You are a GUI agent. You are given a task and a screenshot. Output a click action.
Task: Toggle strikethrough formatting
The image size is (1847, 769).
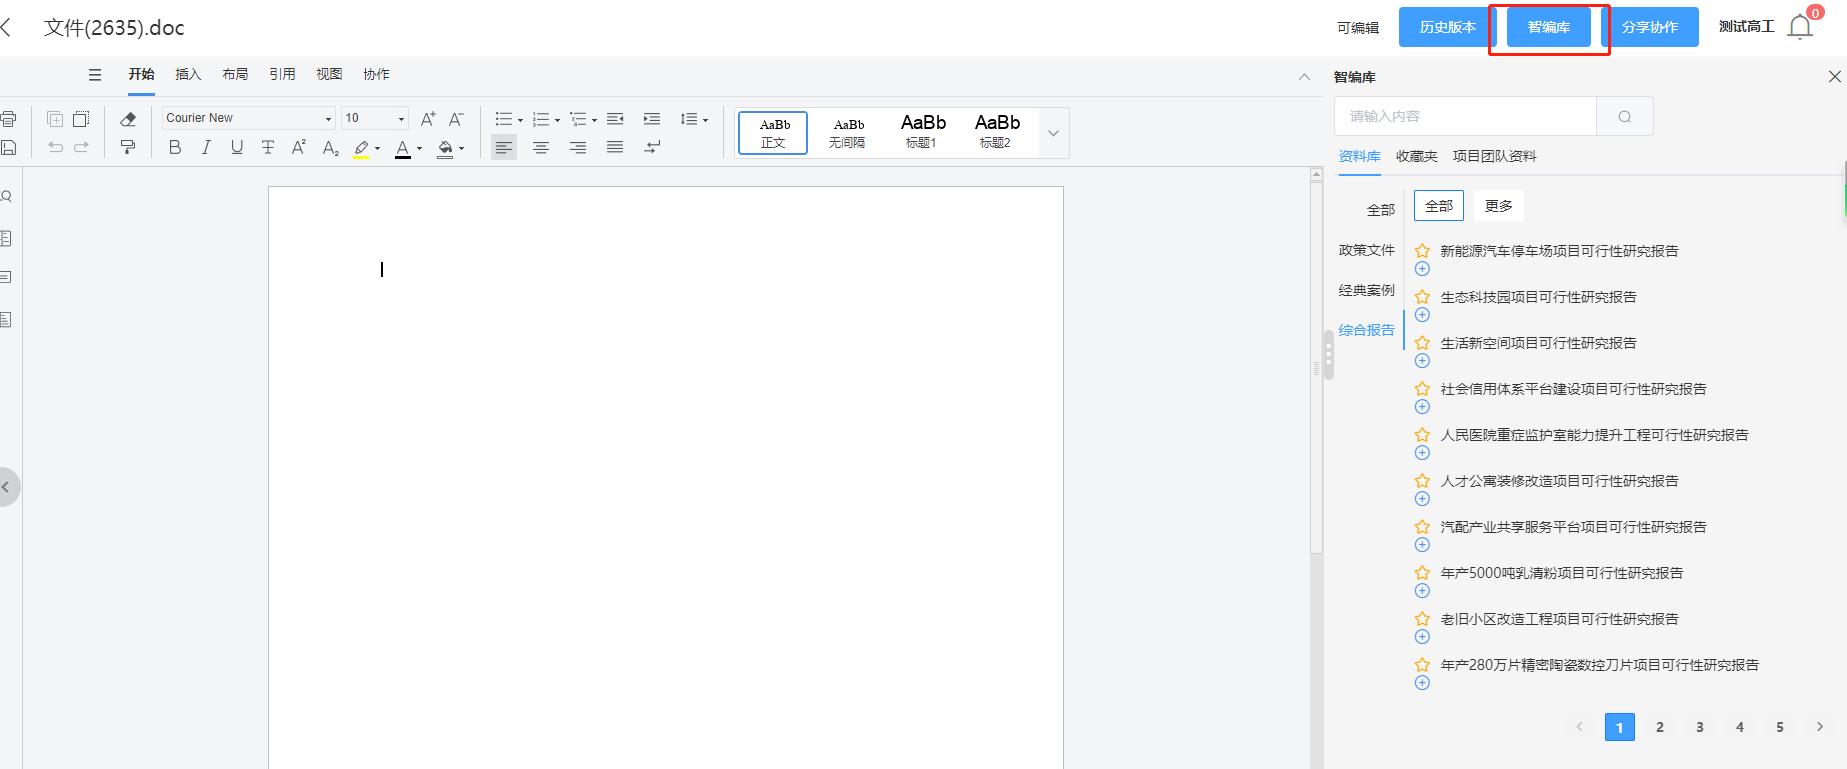268,148
